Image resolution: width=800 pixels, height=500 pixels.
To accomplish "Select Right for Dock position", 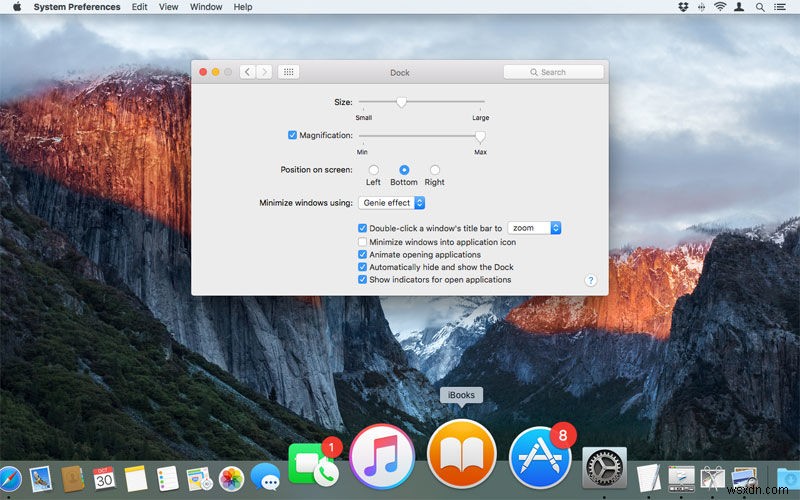I will tap(435, 170).
